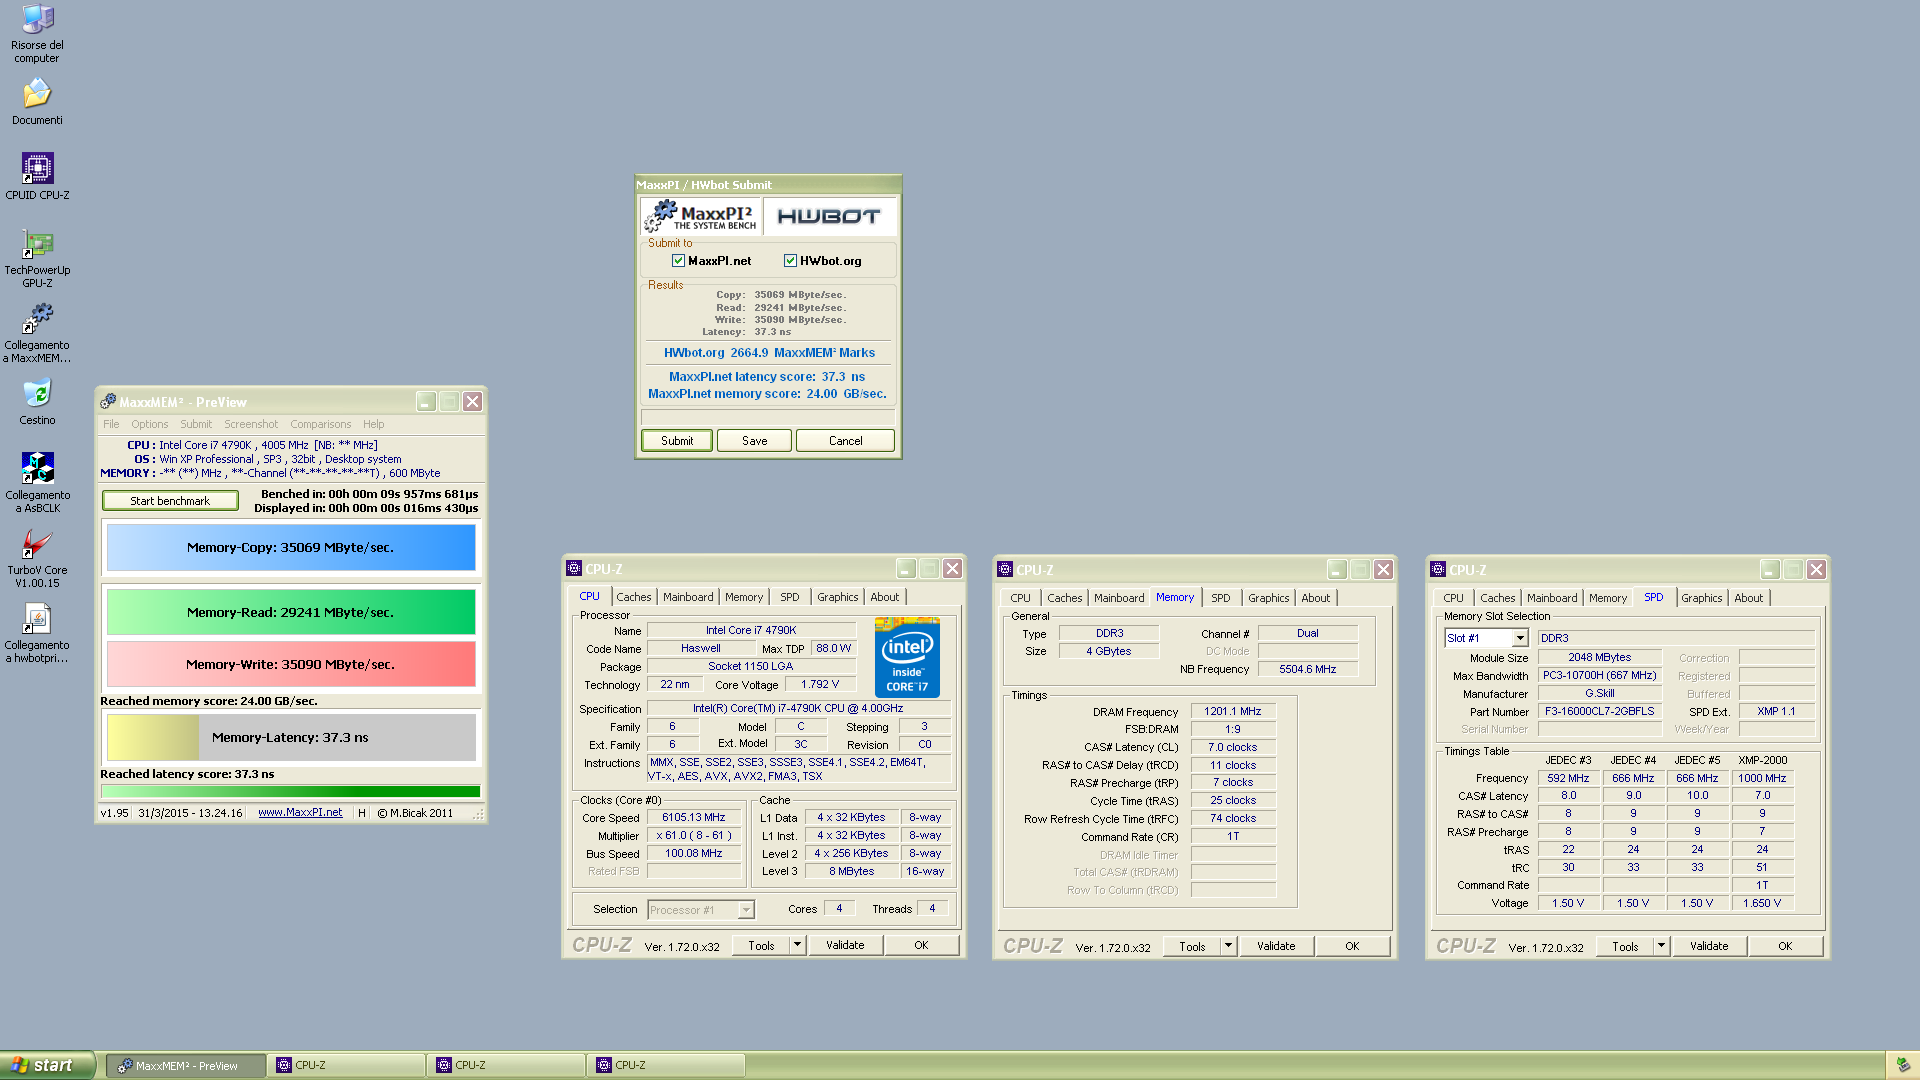This screenshot has height=1080, width=1920.
Task: Click Core Speed 6105.13 MHz value
Action: pyautogui.click(x=694, y=818)
